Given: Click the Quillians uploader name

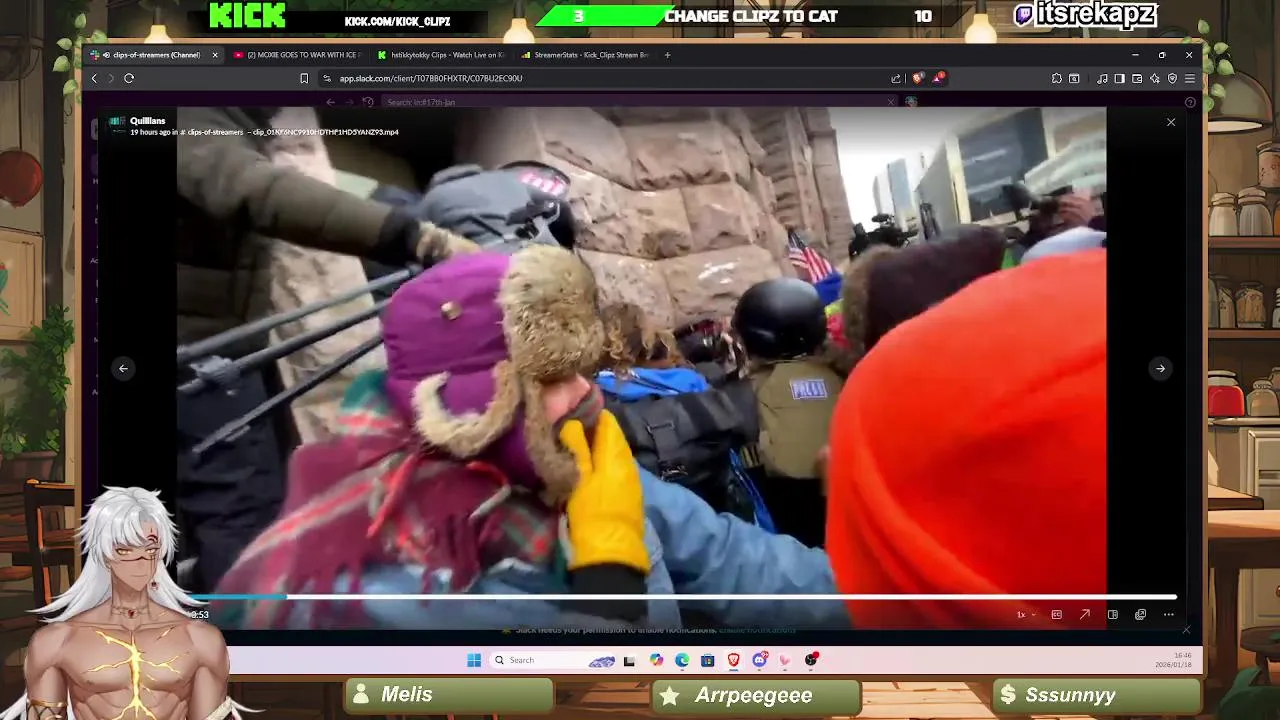Looking at the screenshot, I should click(x=147, y=121).
